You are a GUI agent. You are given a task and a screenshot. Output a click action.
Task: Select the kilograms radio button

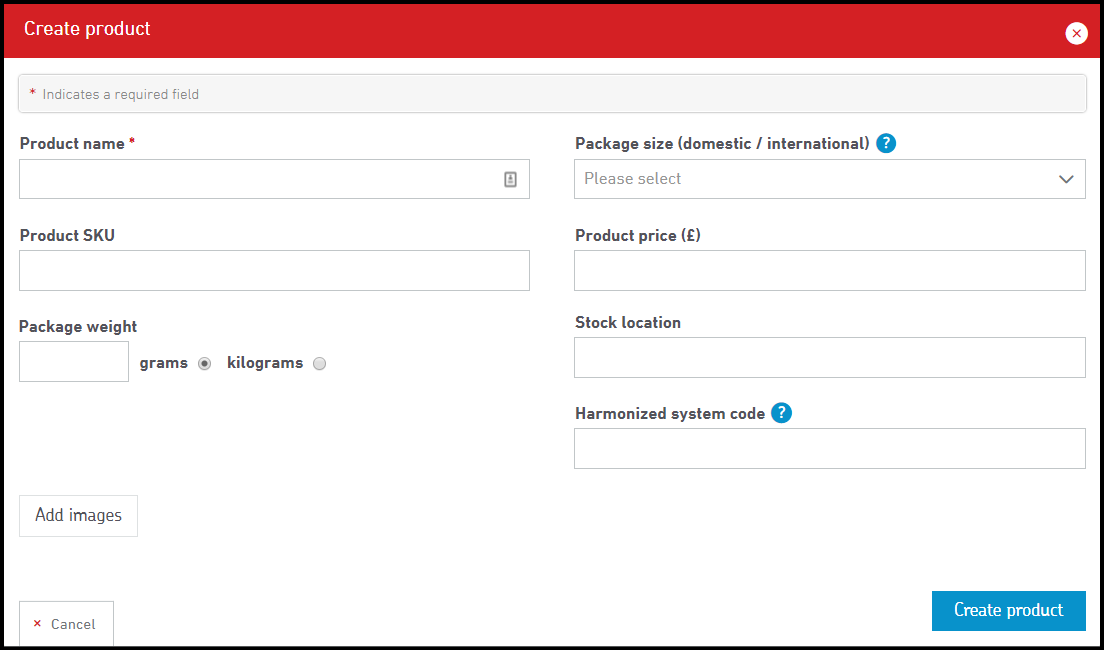[319, 364]
